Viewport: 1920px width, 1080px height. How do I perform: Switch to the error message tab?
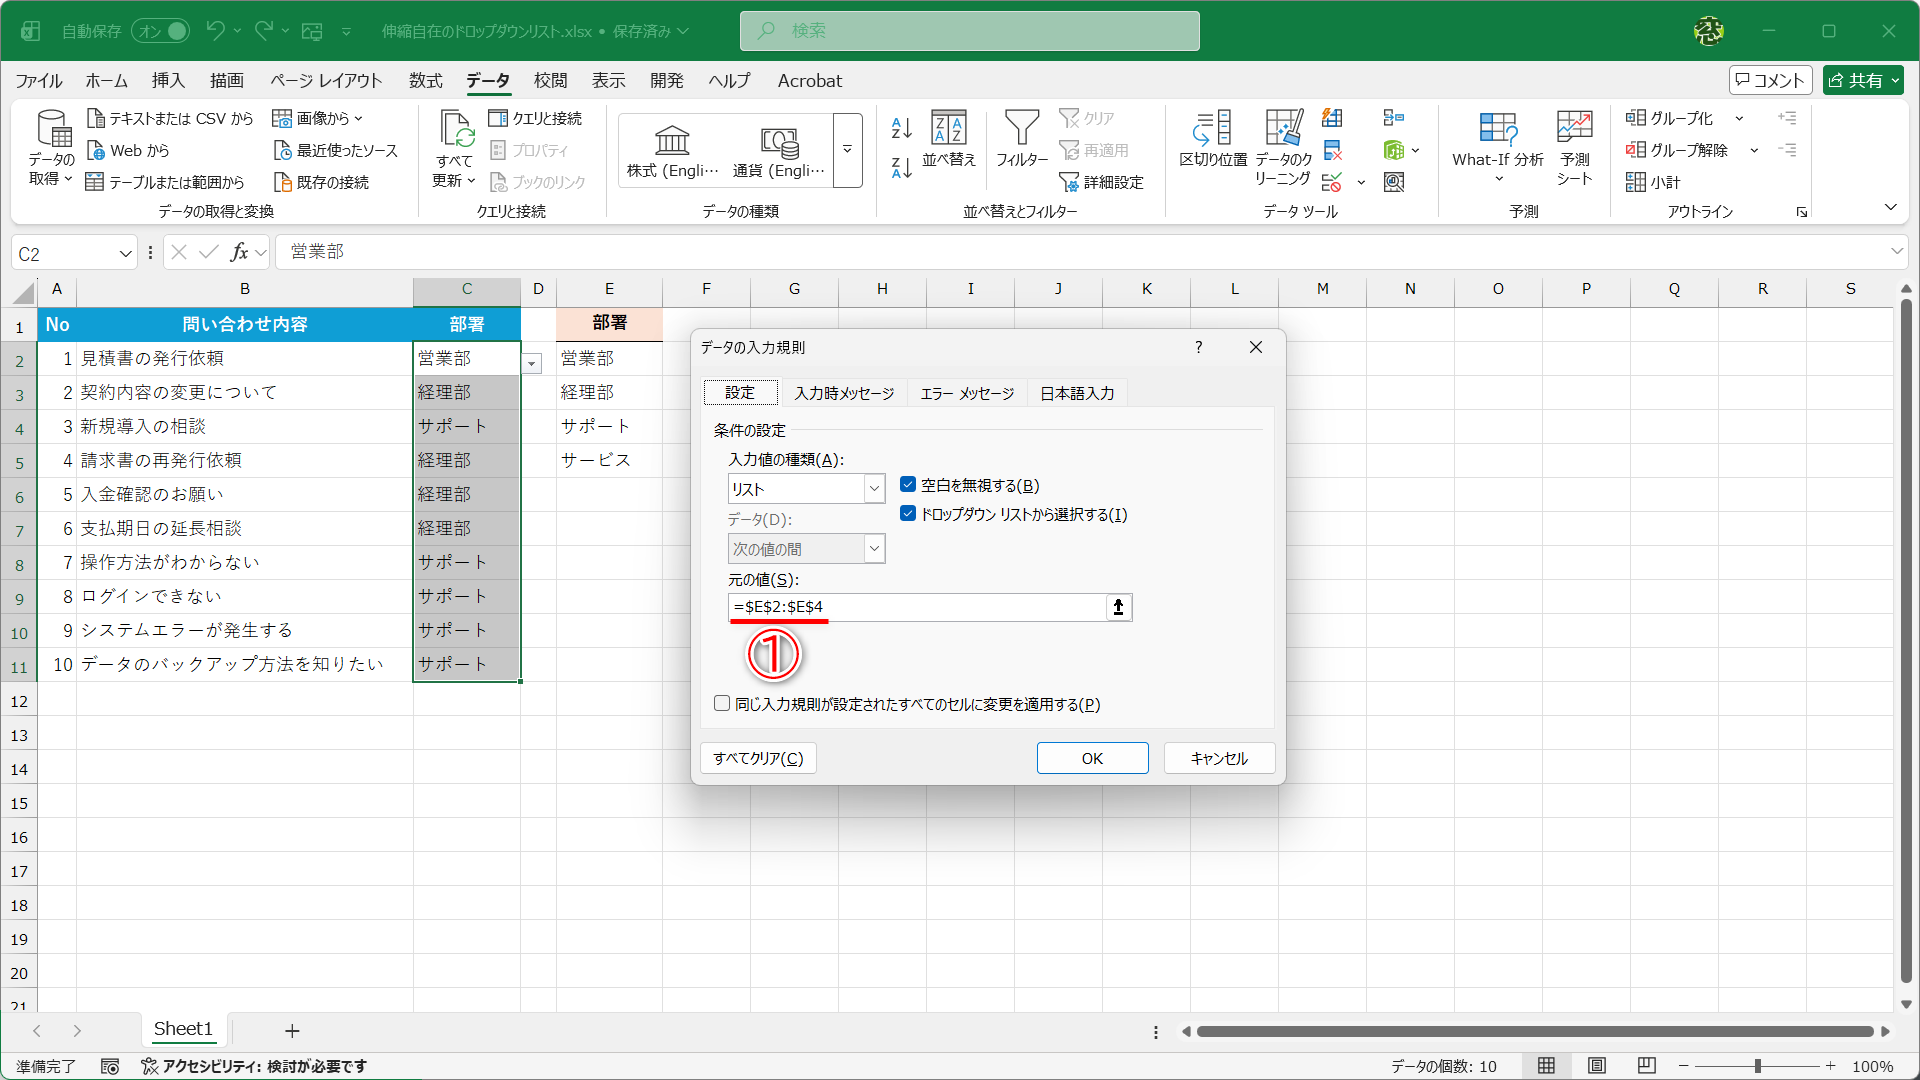click(x=966, y=393)
